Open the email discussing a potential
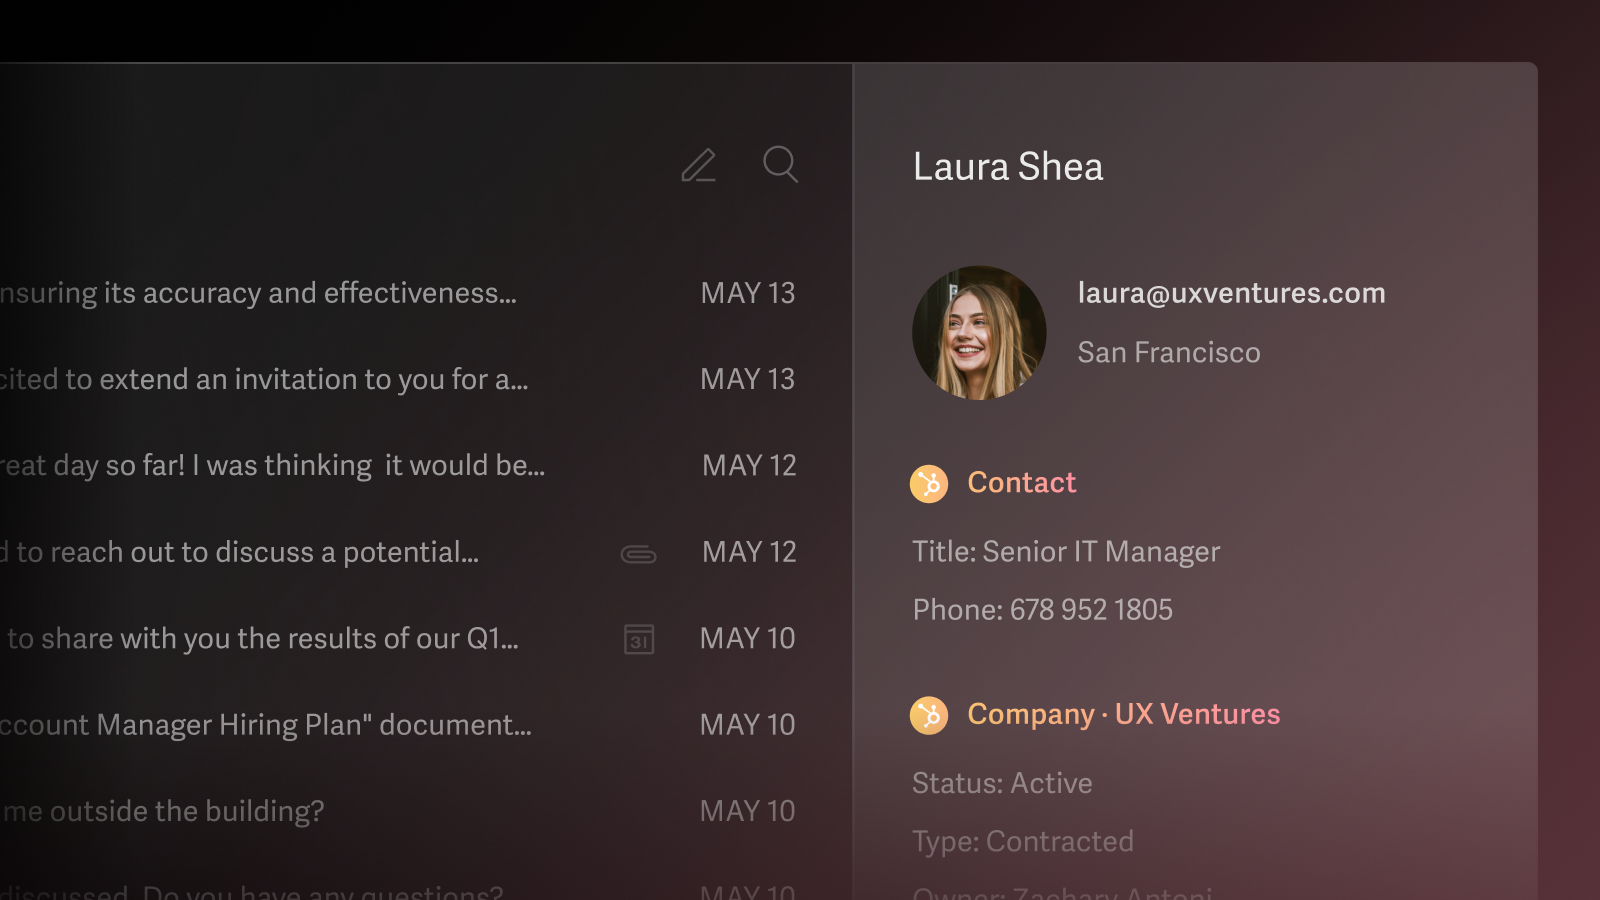The width and height of the screenshot is (1600, 900). click(240, 552)
